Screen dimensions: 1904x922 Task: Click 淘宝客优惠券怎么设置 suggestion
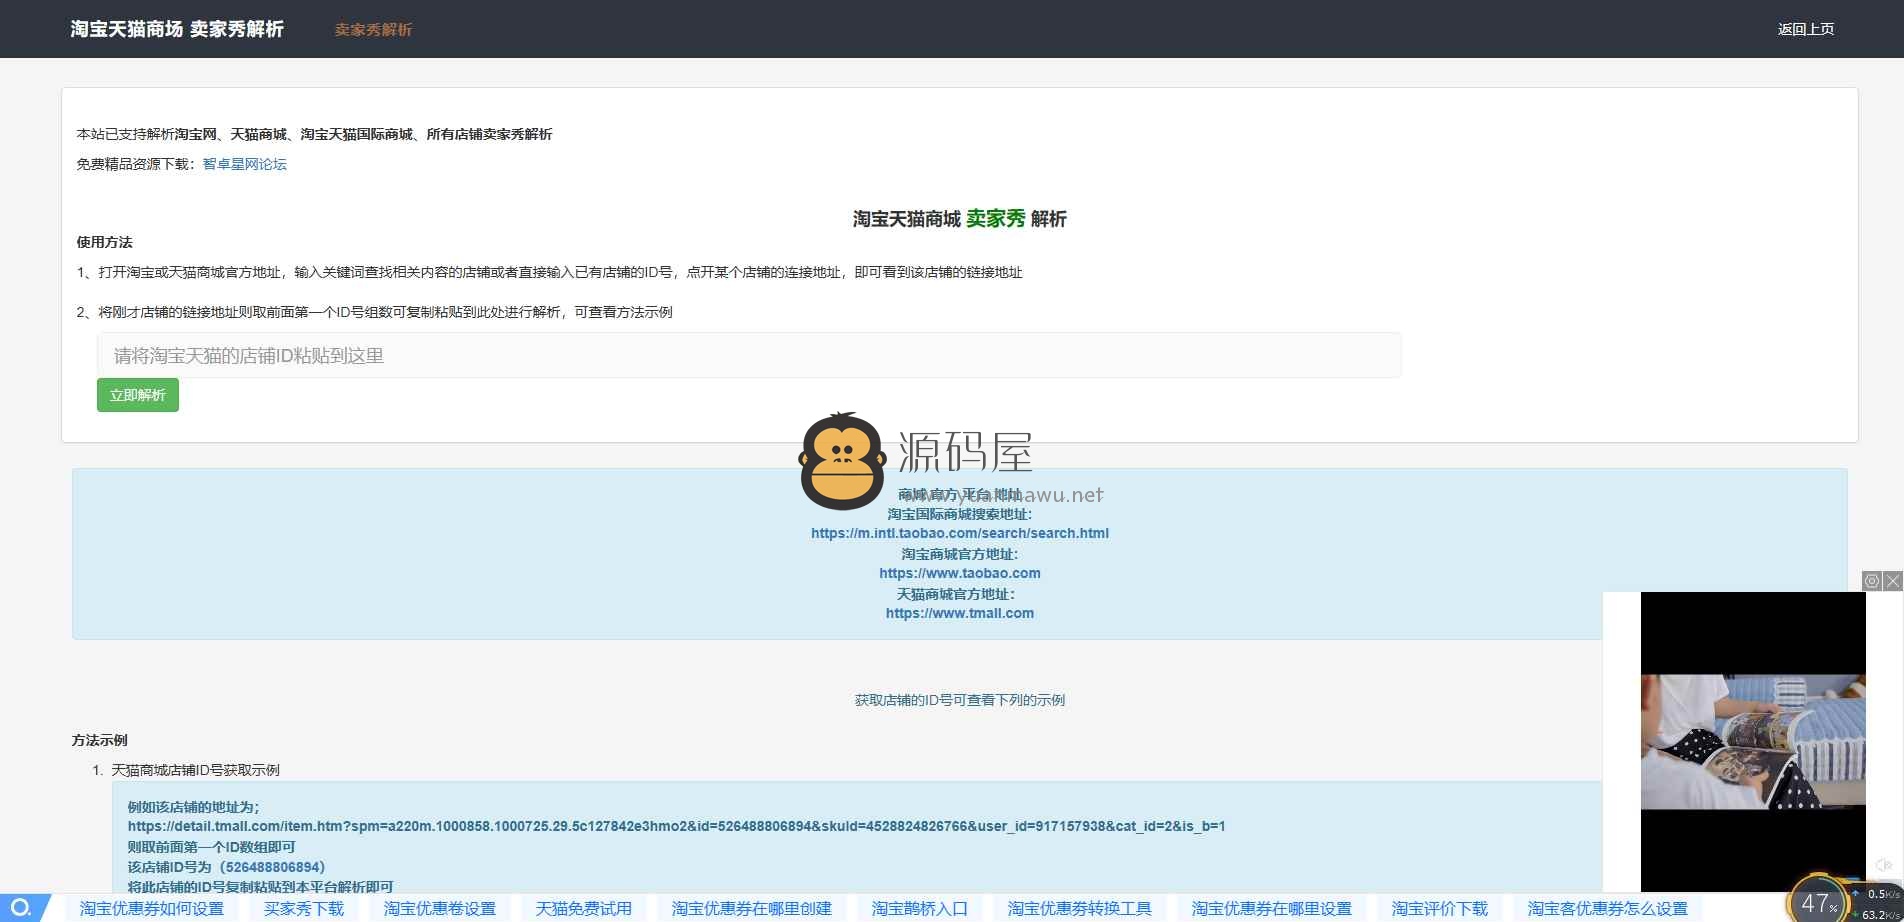click(x=1608, y=908)
